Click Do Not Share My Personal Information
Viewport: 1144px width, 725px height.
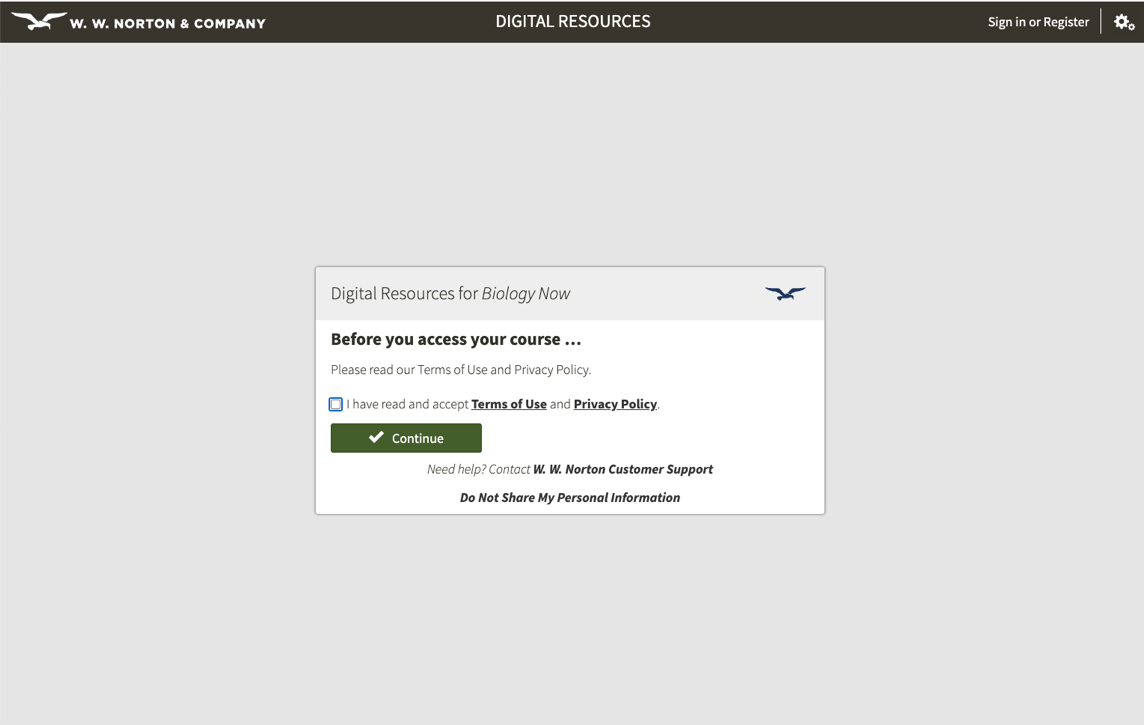tap(570, 497)
